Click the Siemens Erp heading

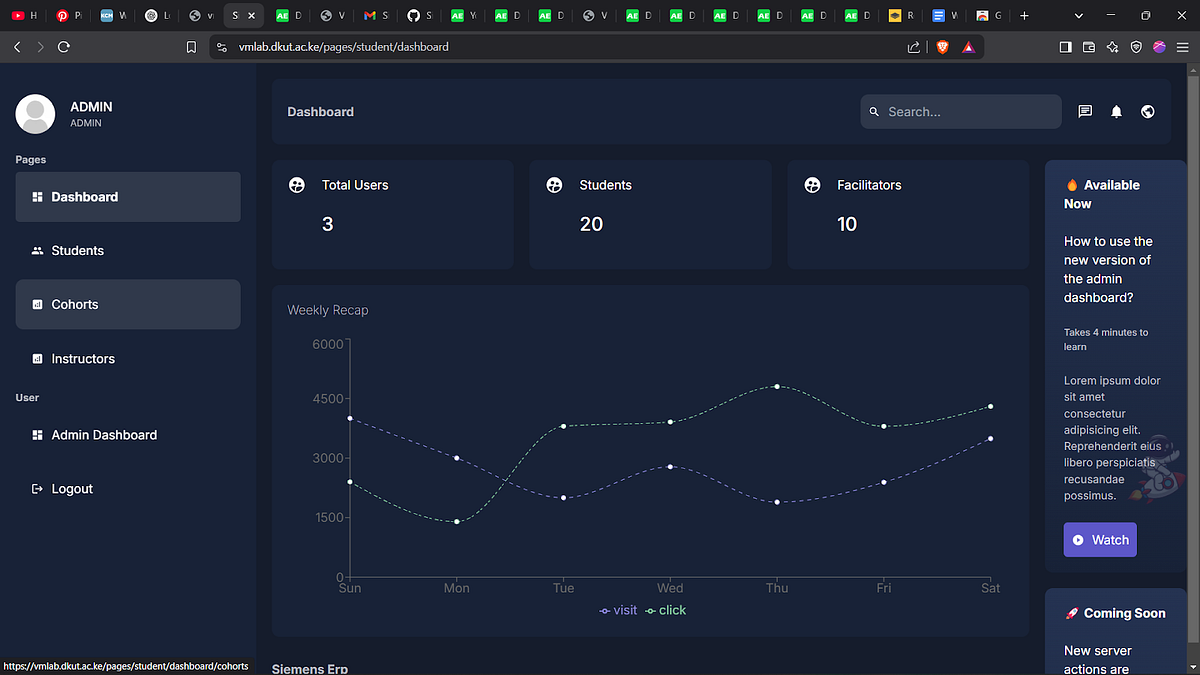pos(310,668)
